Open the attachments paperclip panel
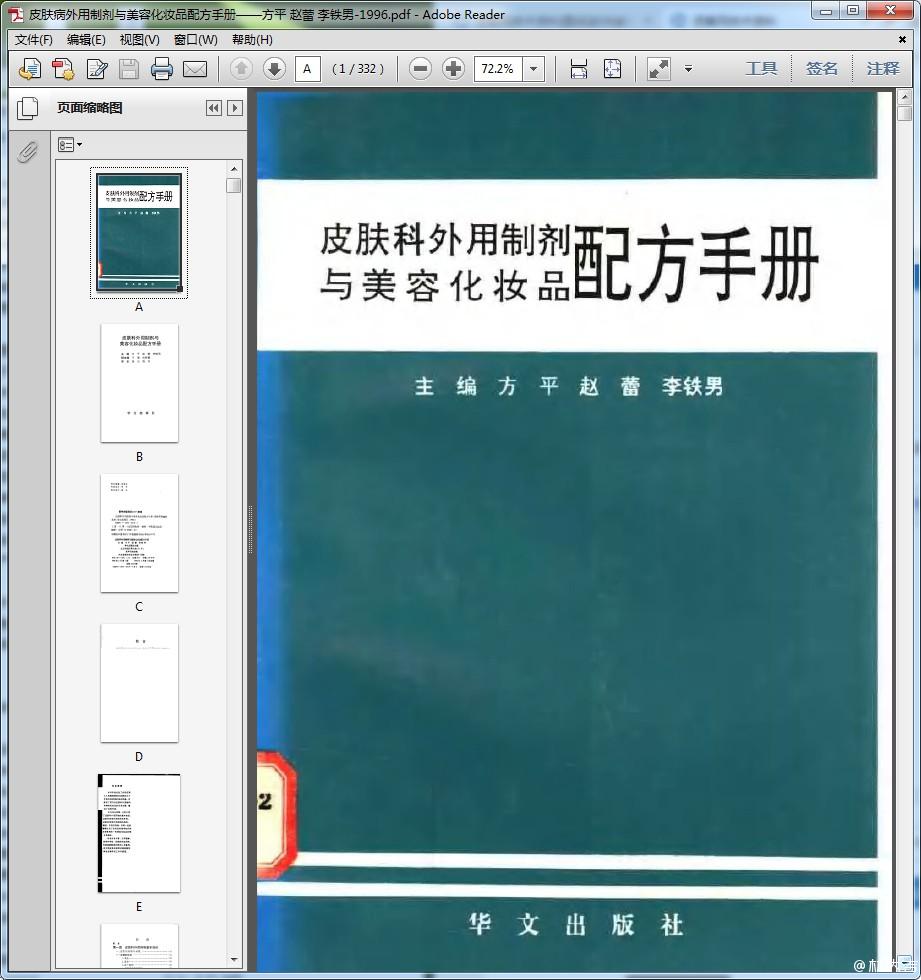 coord(27,151)
